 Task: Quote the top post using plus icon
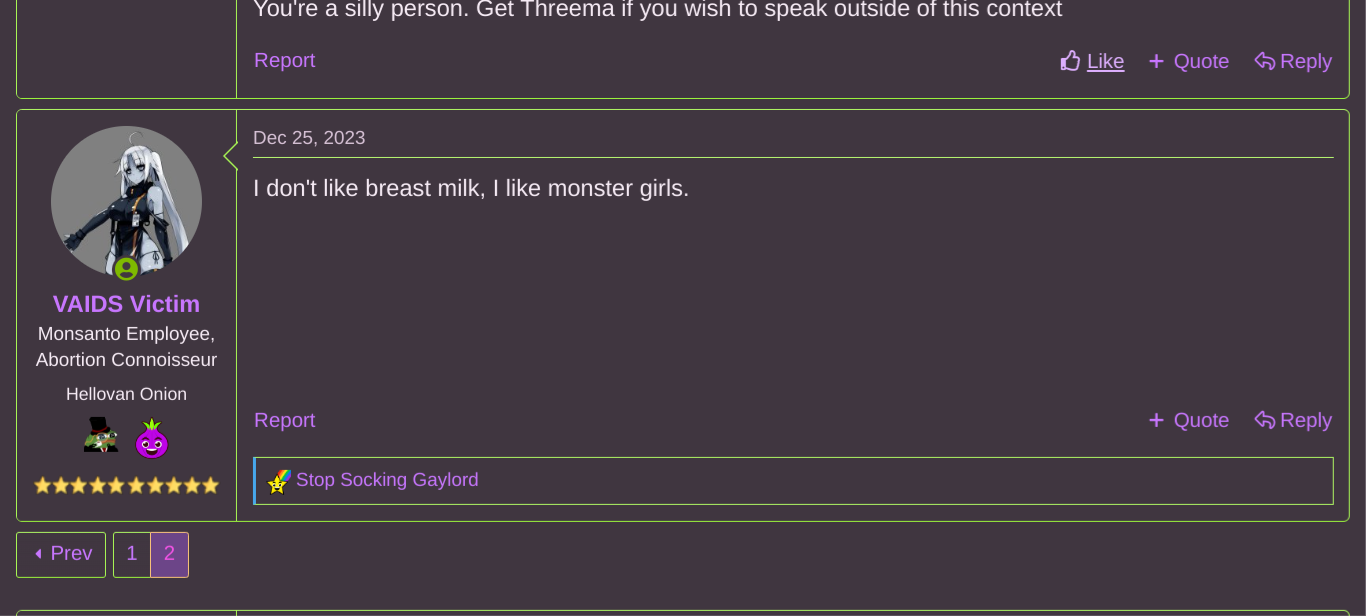click(x=1188, y=61)
